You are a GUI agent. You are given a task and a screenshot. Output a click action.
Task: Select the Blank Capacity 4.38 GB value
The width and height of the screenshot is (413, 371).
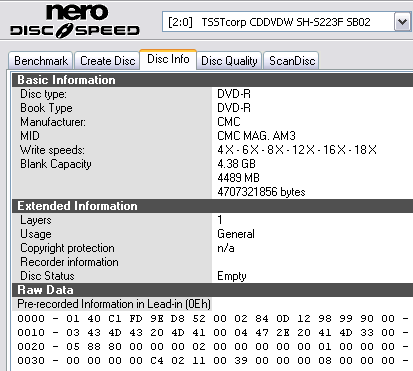click(236, 164)
